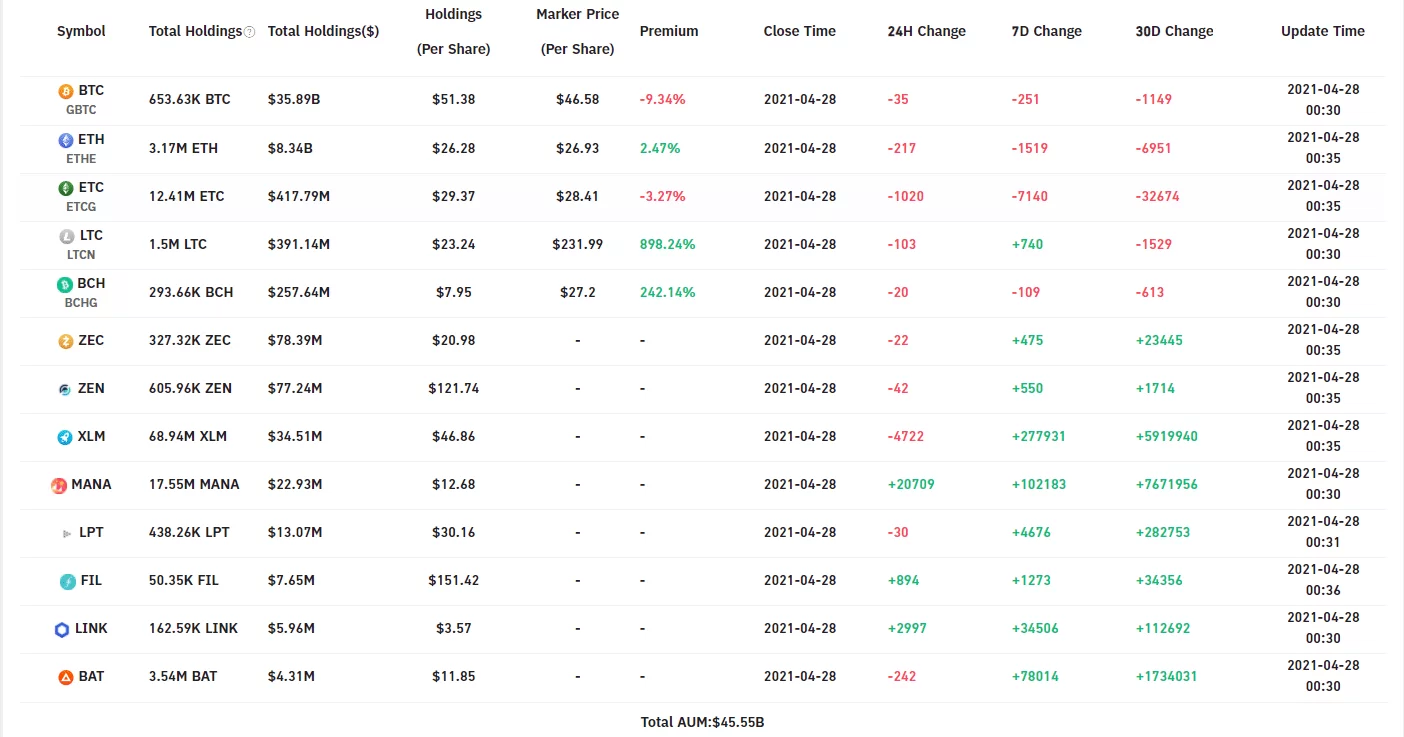Click the BAT coin icon
The height and width of the screenshot is (737, 1404).
point(66,677)
